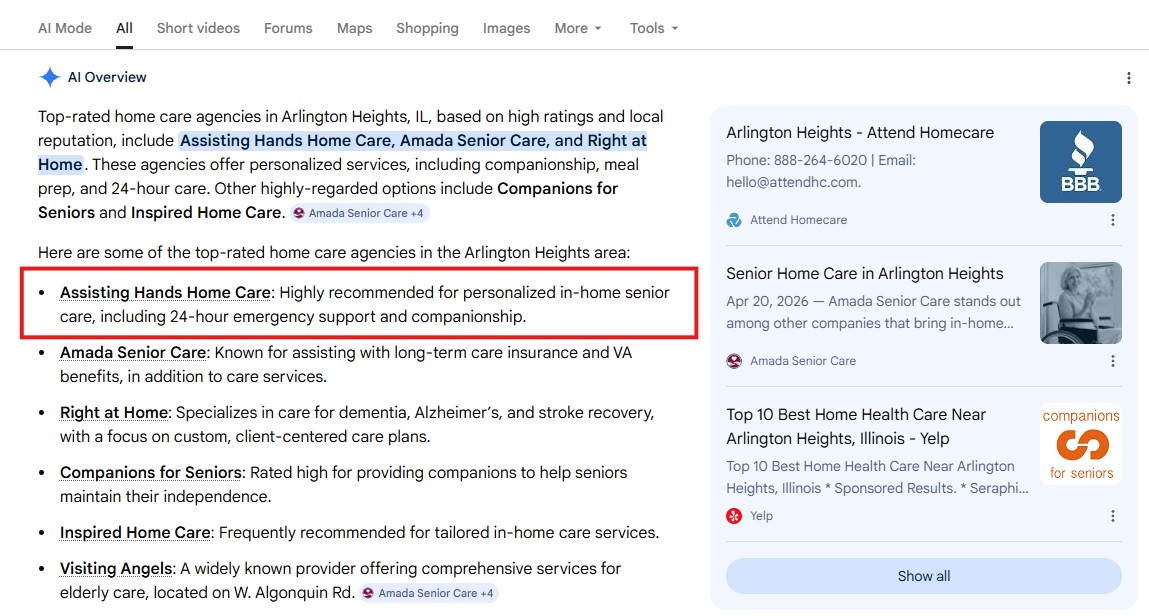1149x616 pixels.
Task: Open the Shopping tab
Action: coord(427,28)
